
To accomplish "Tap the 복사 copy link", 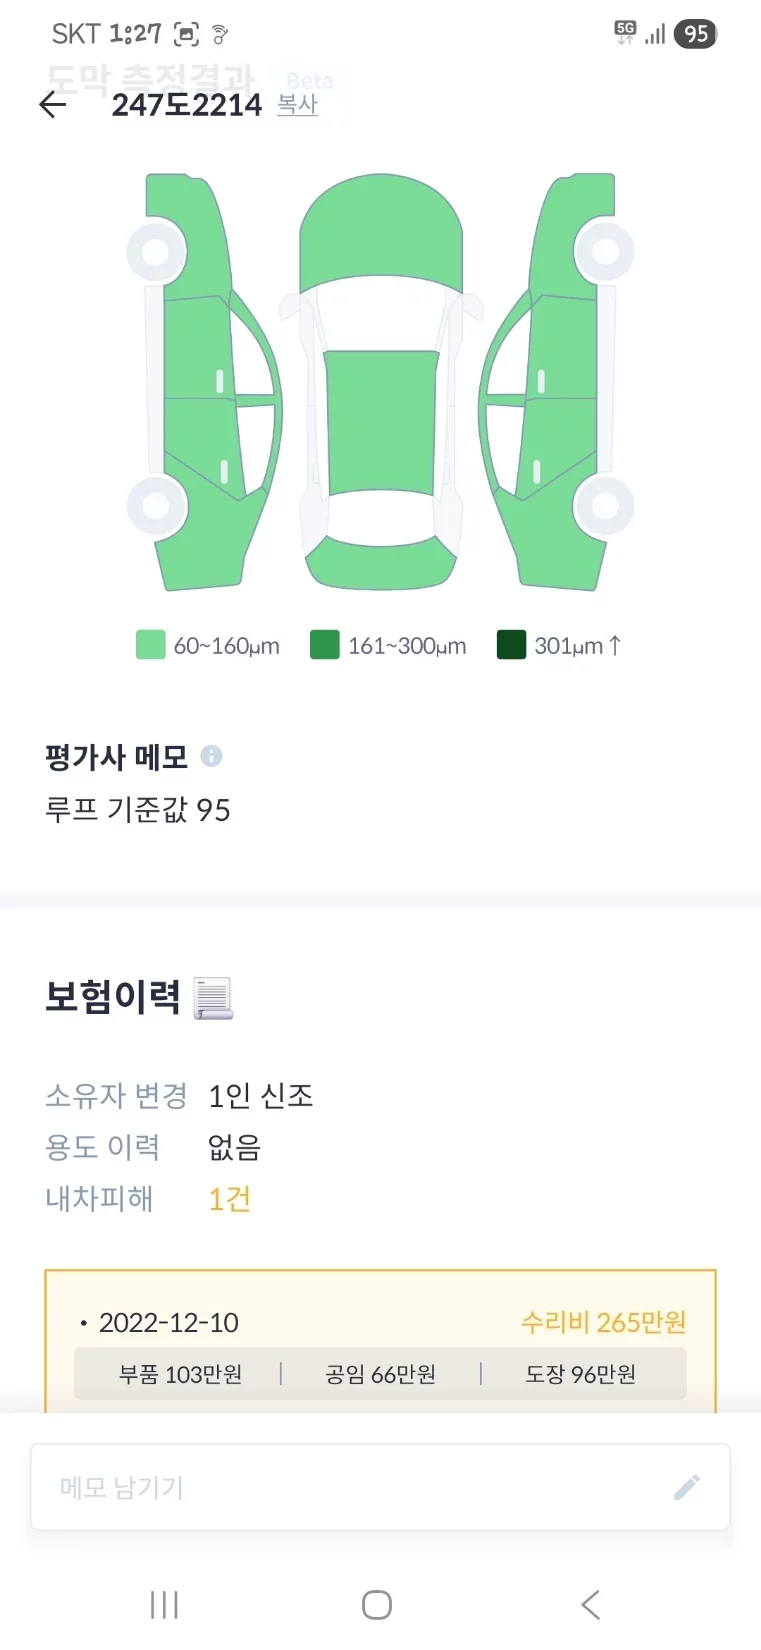I will (x=297, y=105).
